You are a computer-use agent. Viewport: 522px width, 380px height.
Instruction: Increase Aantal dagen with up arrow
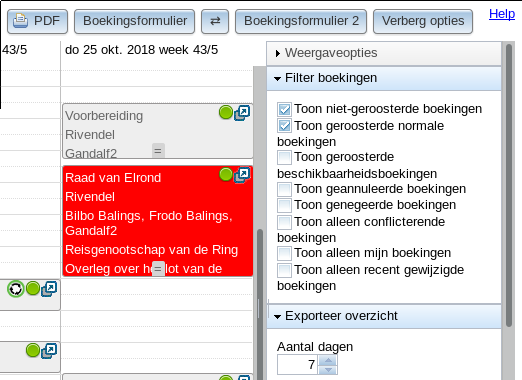coord(328,360)
